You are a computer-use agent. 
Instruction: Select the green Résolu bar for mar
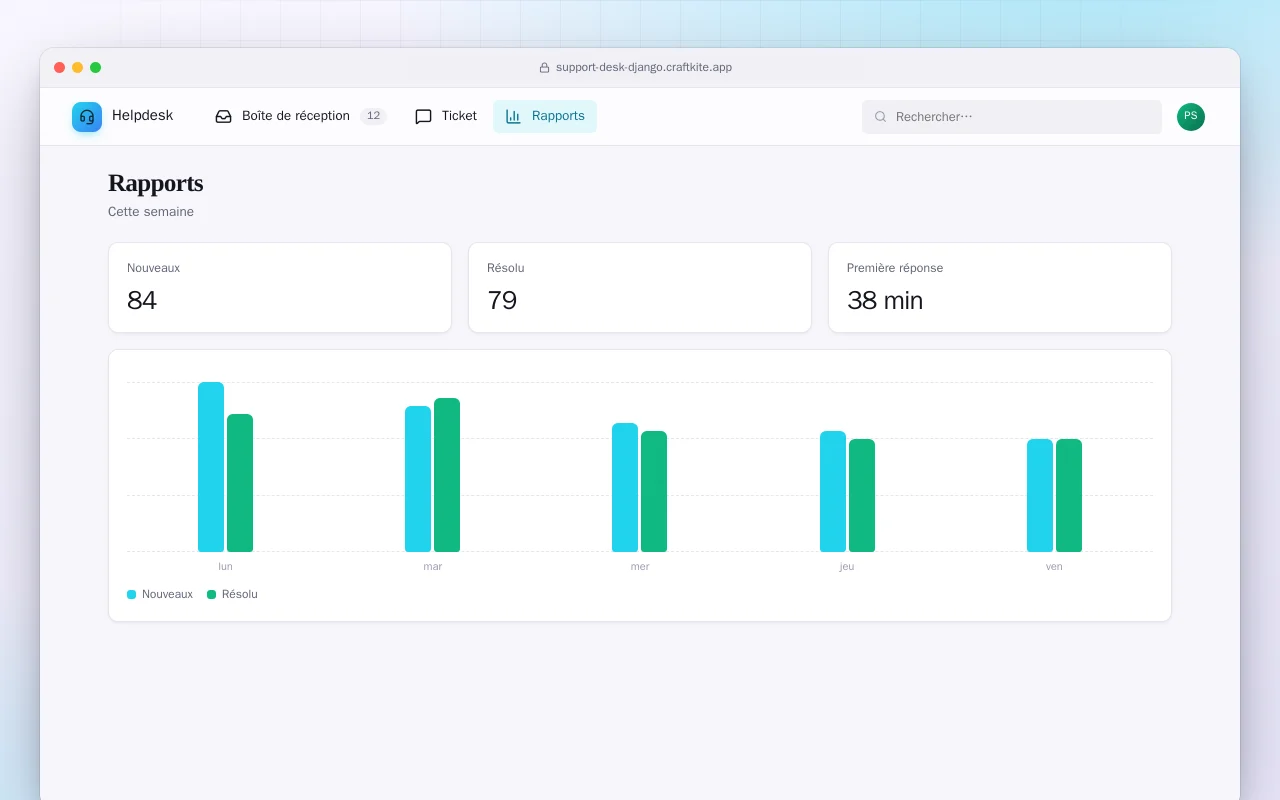coord(447,475)
